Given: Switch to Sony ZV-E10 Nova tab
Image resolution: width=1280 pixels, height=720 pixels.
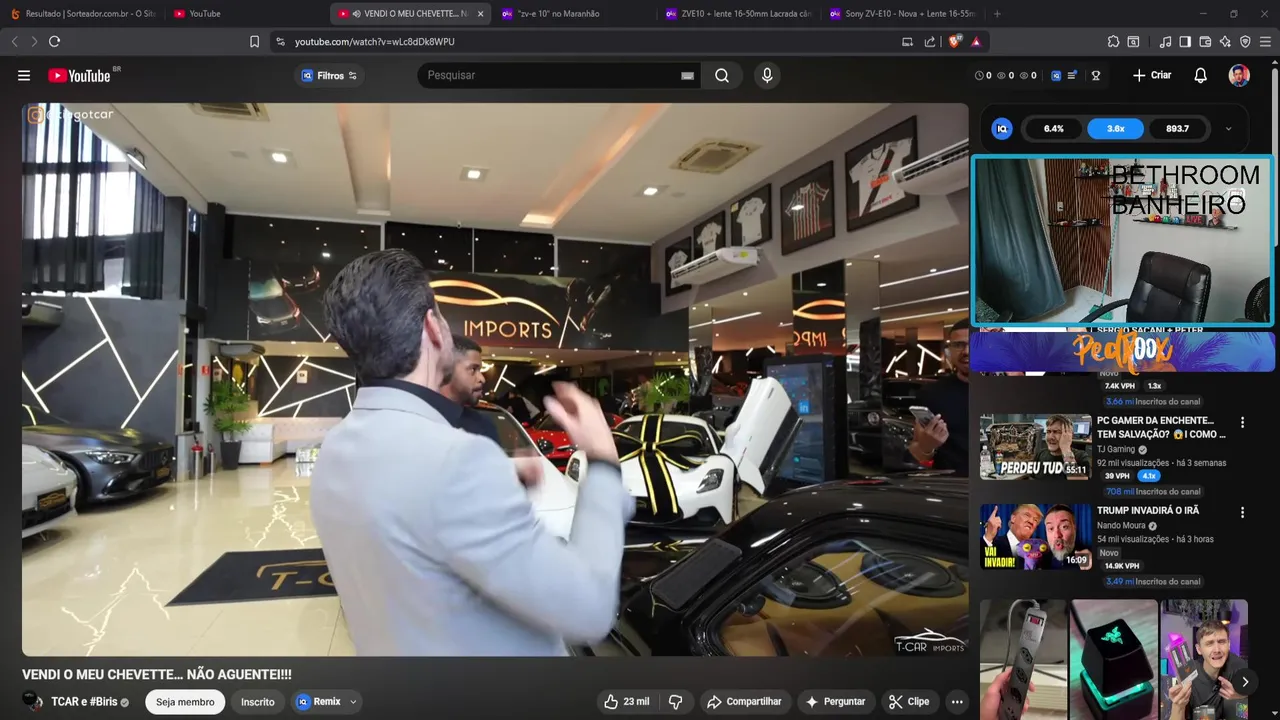Looking at the screenshot, I should 902,14.
